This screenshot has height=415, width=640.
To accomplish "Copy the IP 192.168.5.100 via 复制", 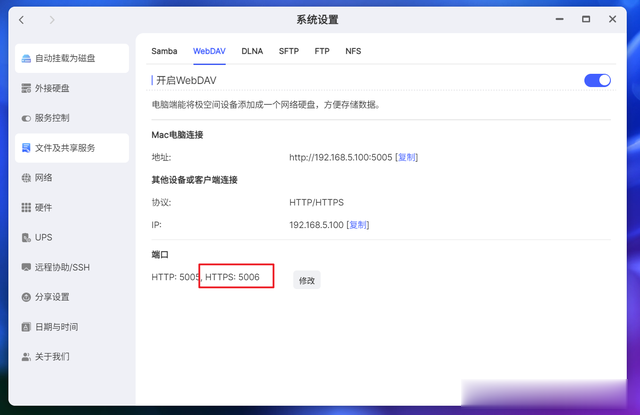I will pyautogui.click(x=358, y=225).
